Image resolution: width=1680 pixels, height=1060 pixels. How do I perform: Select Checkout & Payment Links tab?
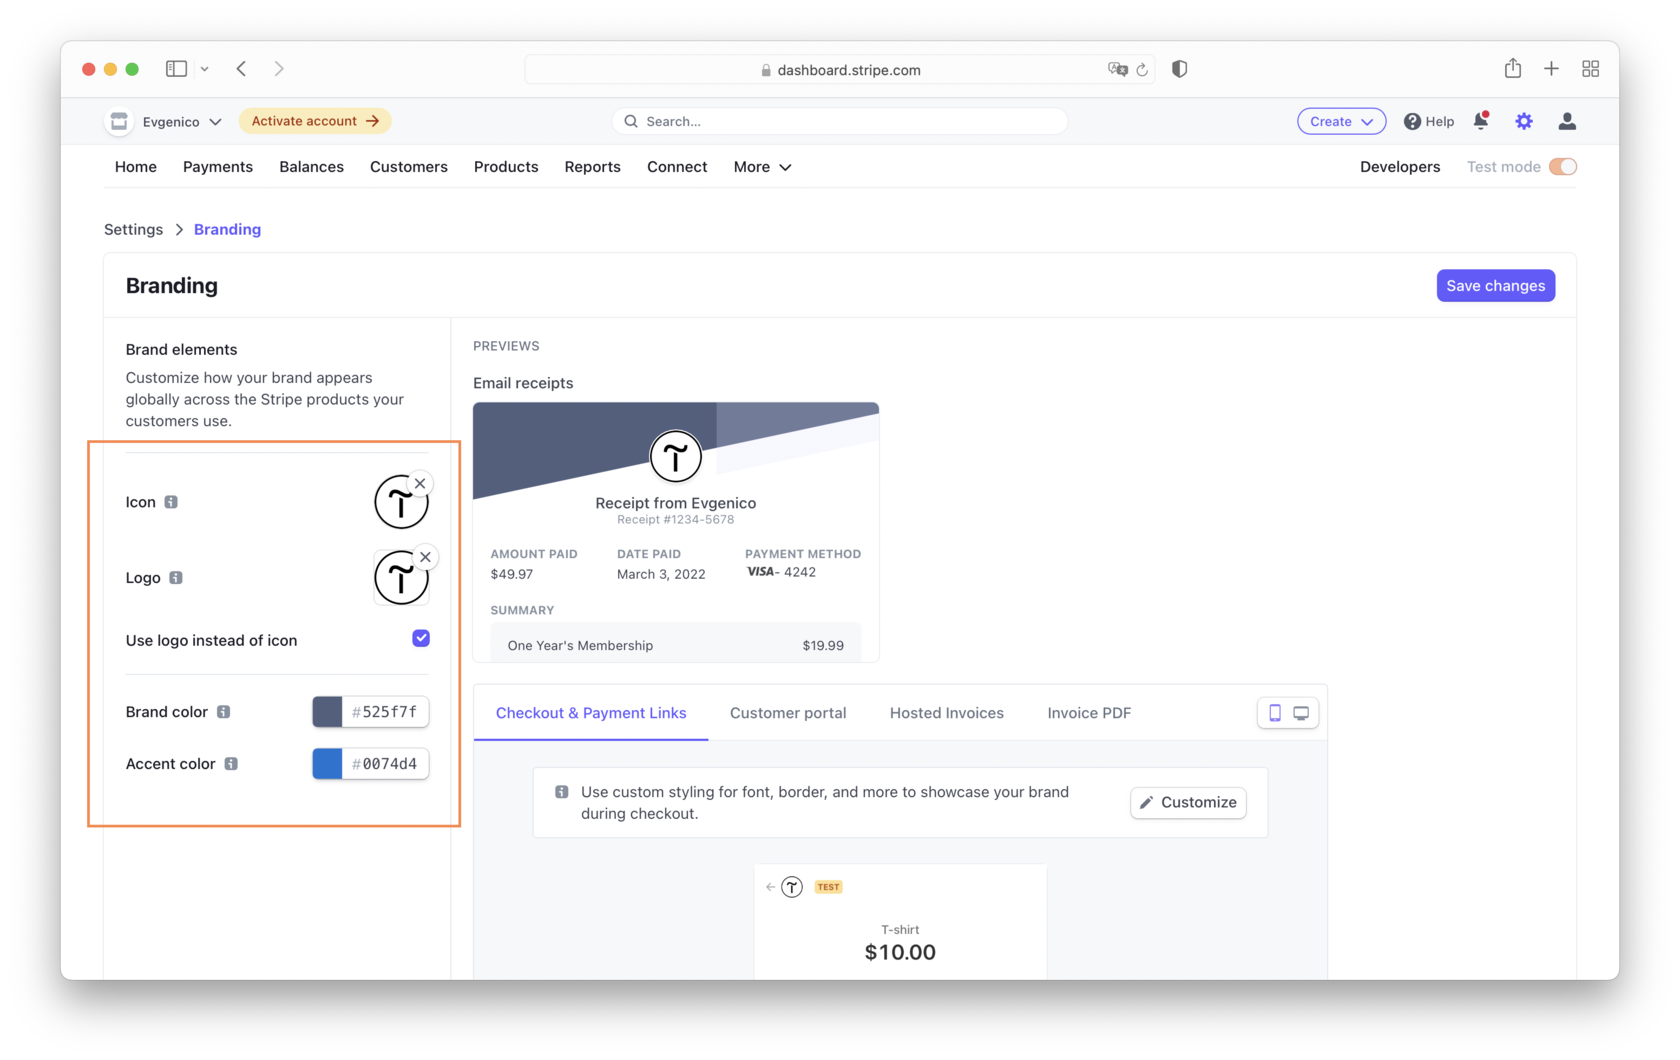[x=591, y=713]
